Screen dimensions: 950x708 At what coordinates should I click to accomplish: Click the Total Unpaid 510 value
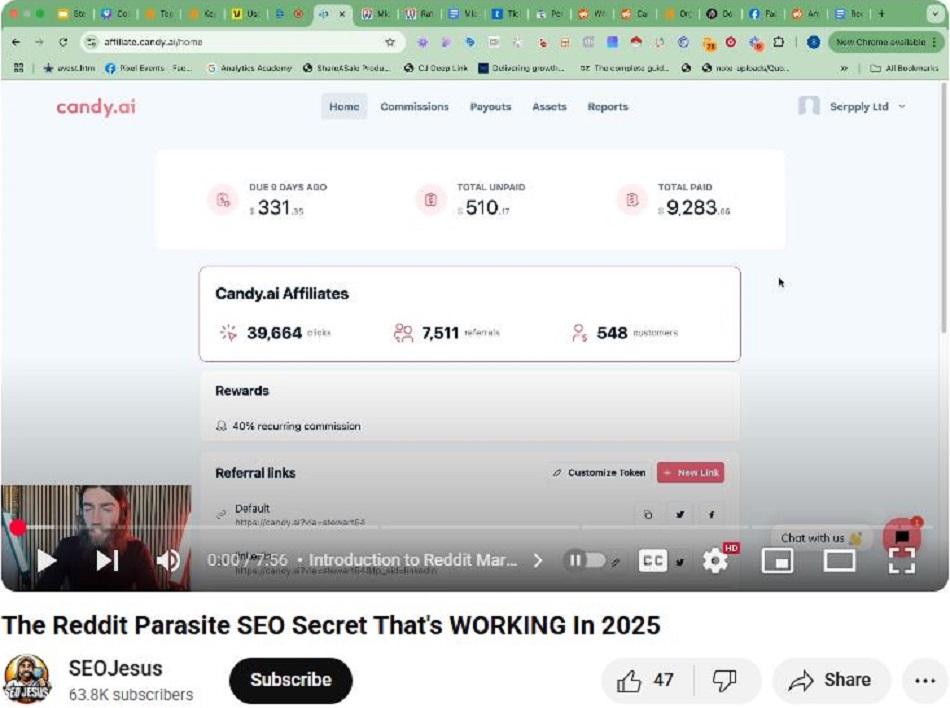click(484, 208)
